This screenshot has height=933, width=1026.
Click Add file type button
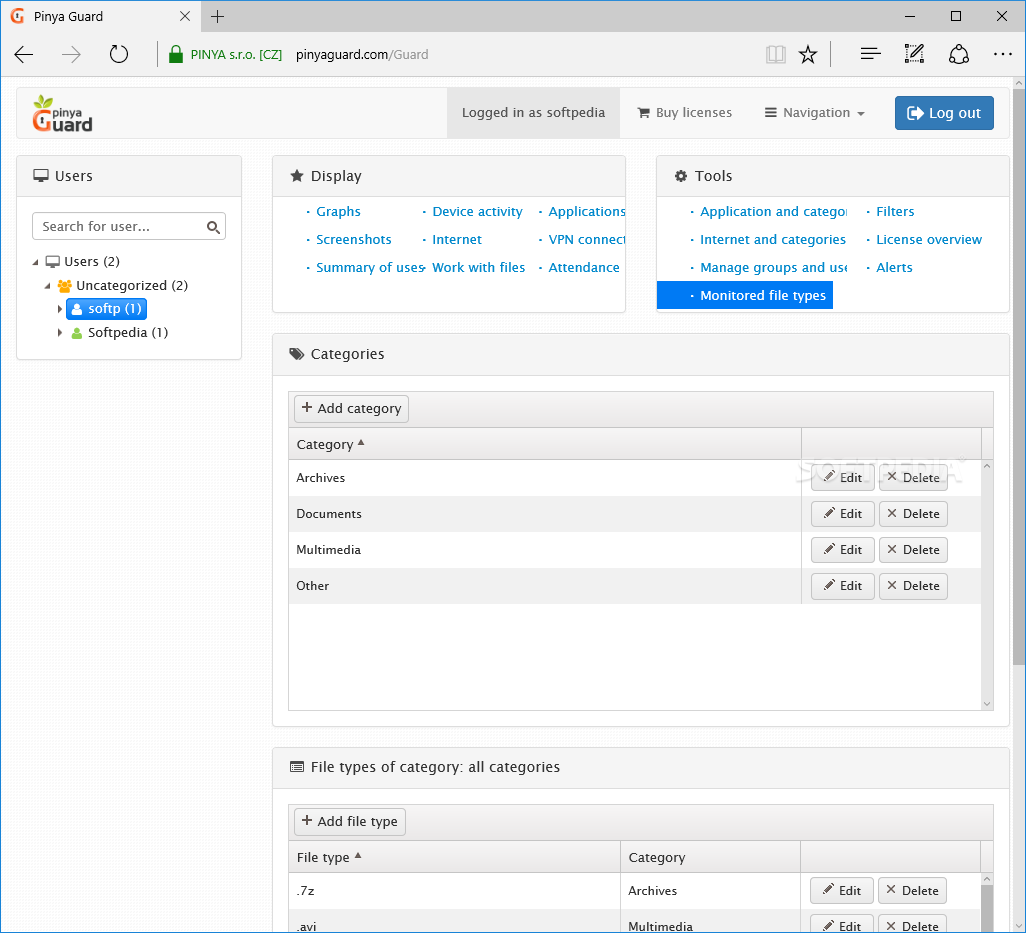click(x=350, y=821)
